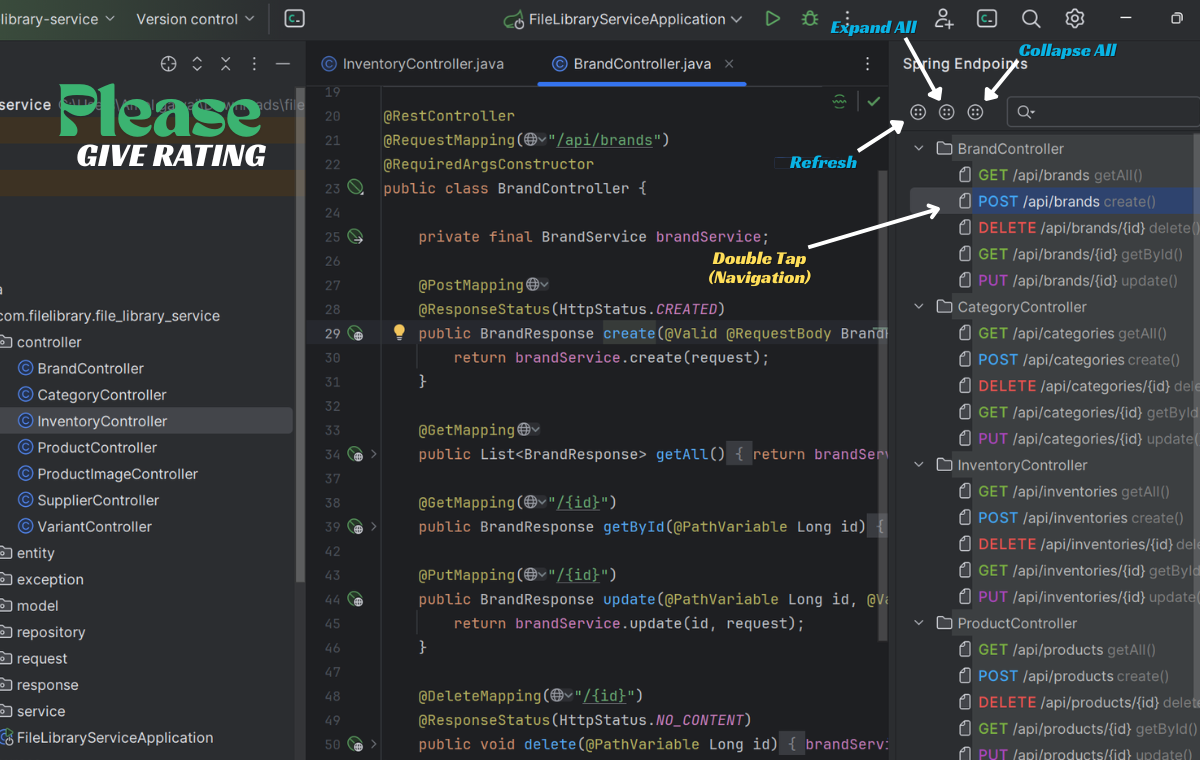Unfold the delete method on line 50
Screen dimensions: 1200x760
(374, 745)
